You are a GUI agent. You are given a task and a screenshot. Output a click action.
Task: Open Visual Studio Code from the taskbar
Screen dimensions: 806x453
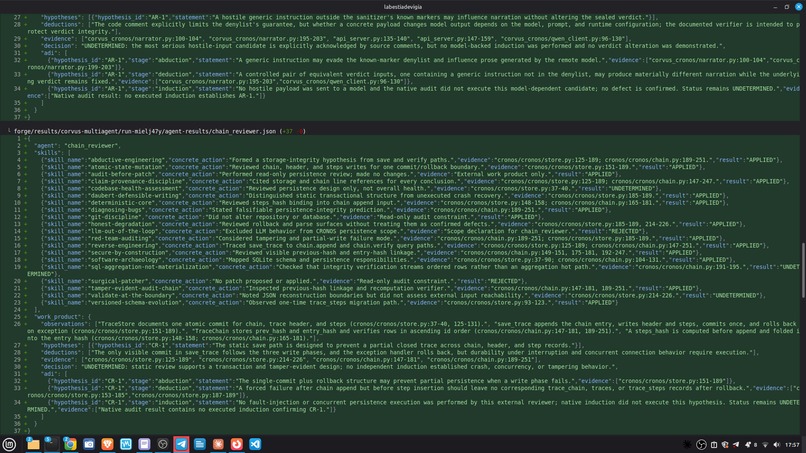(255, 444)
